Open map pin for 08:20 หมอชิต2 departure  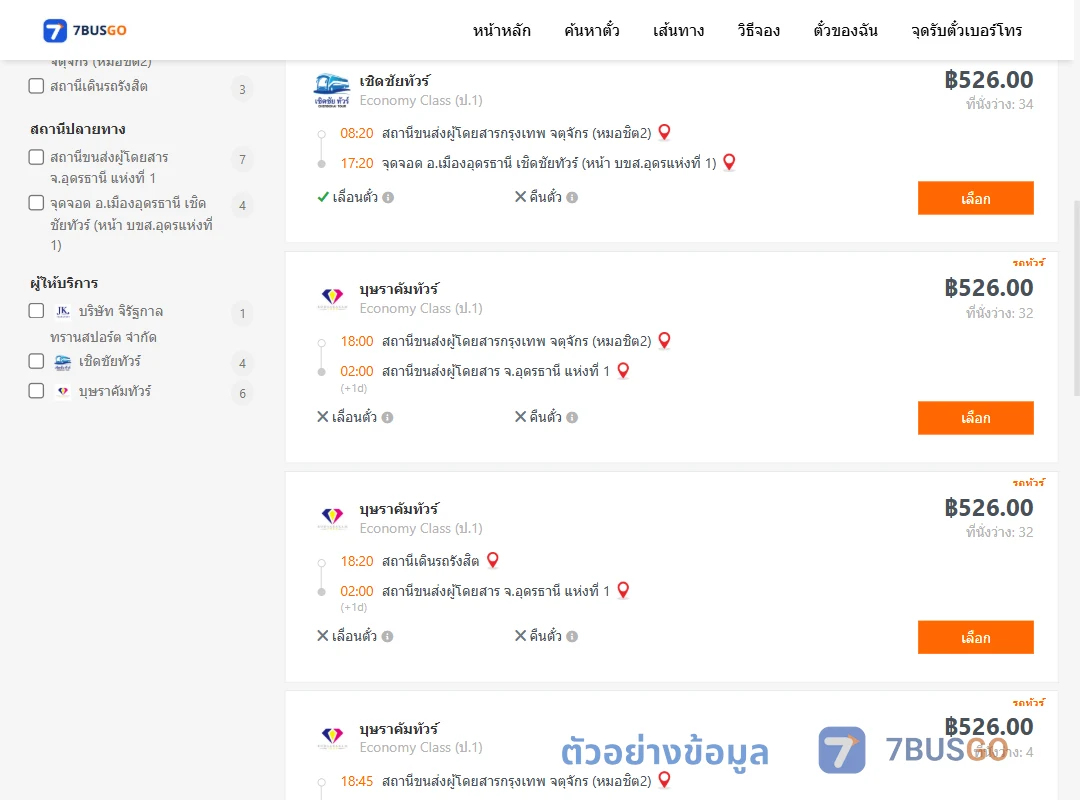pos(665,132)
